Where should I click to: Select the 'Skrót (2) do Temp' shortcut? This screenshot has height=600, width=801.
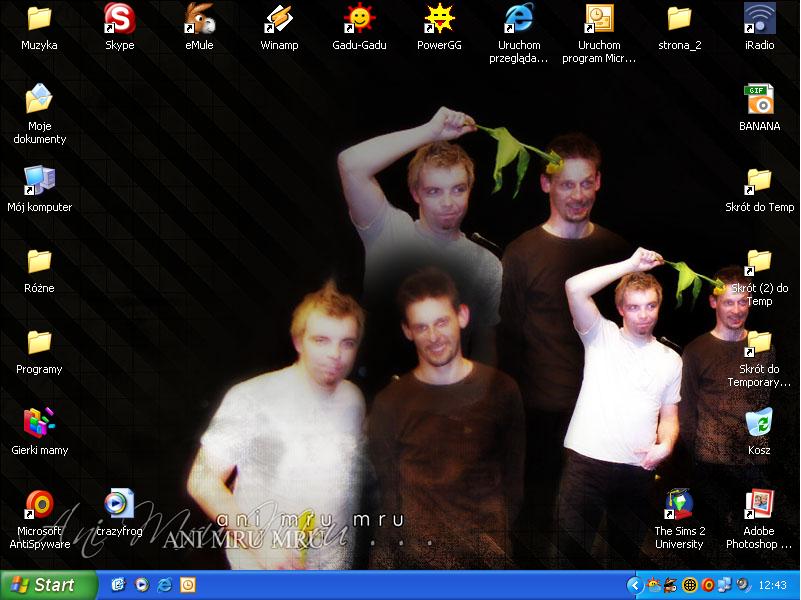tap(759, 276)
